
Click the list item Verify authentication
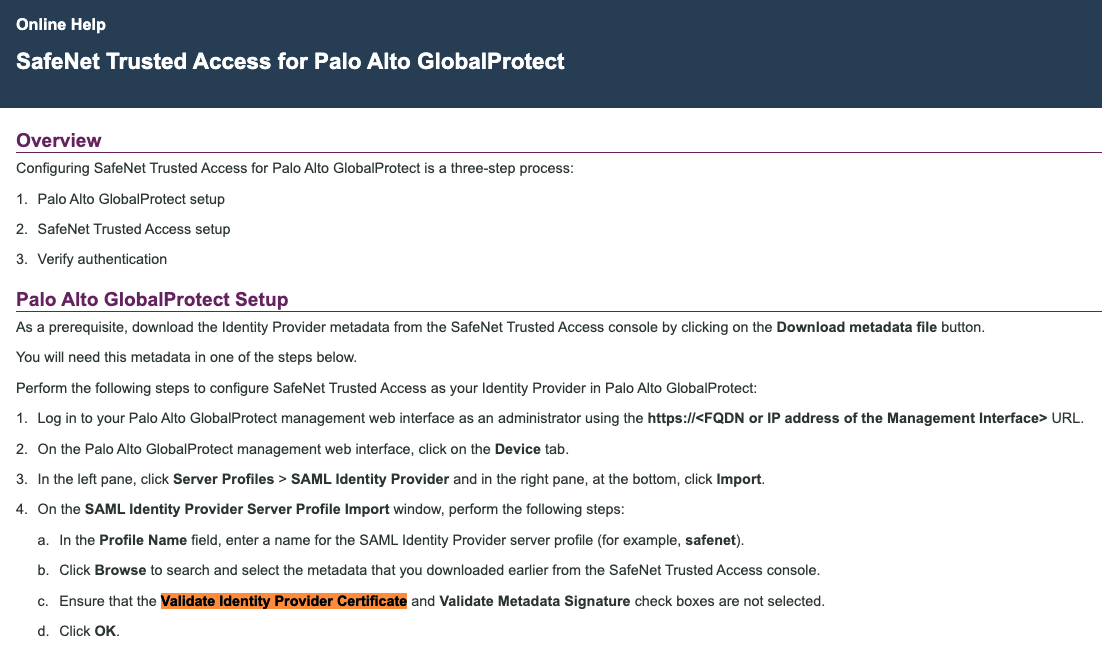pos(103,259)
